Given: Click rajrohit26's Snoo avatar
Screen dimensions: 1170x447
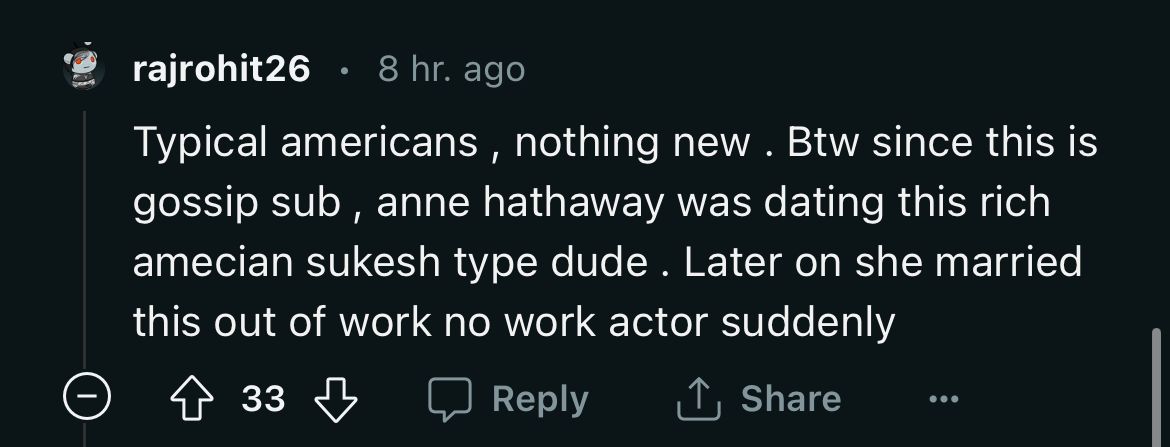Looking at the screenshot, I should 85,70.
